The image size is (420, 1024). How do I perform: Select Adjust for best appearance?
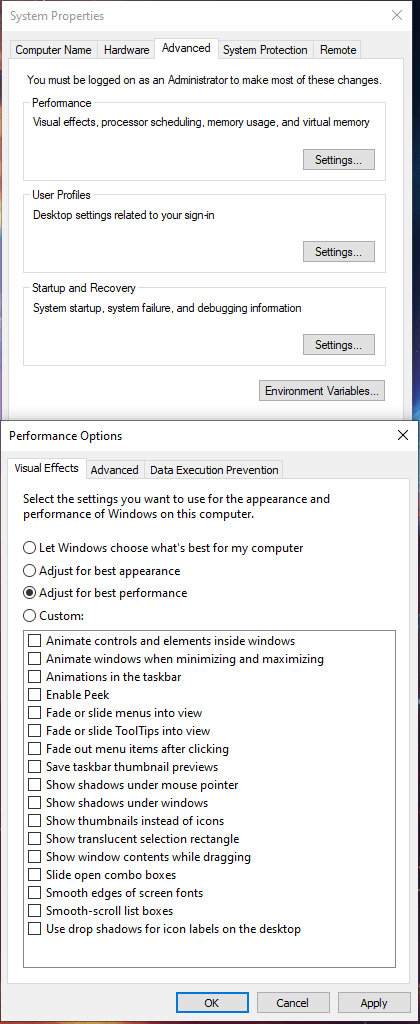[29, 571]
